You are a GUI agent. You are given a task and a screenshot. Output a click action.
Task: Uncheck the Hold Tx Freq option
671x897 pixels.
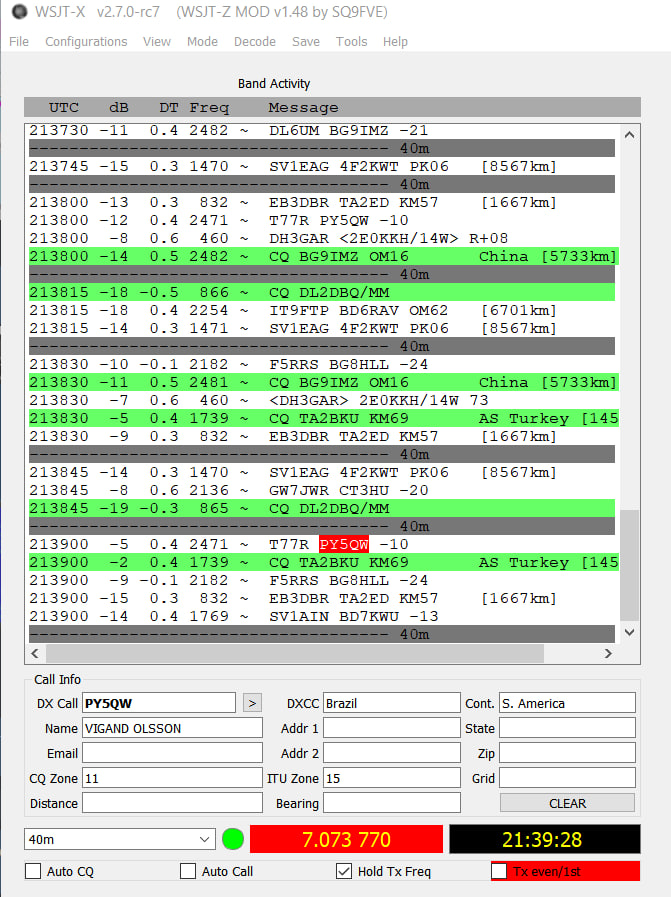[344, 871]
